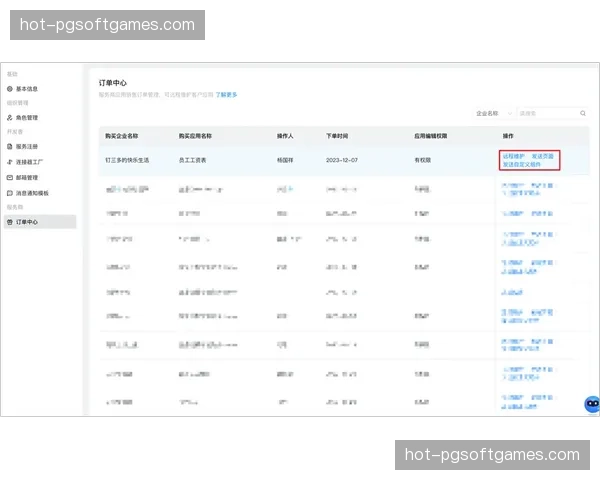
Task: Click the 下单时间 column header
Action: click(x=337, y=134)
